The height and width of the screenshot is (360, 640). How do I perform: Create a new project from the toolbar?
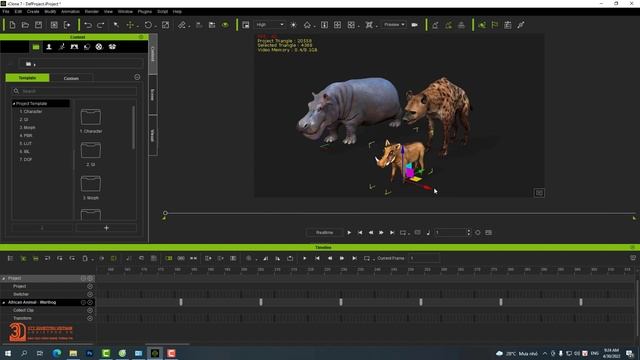[x=12, y=25]
